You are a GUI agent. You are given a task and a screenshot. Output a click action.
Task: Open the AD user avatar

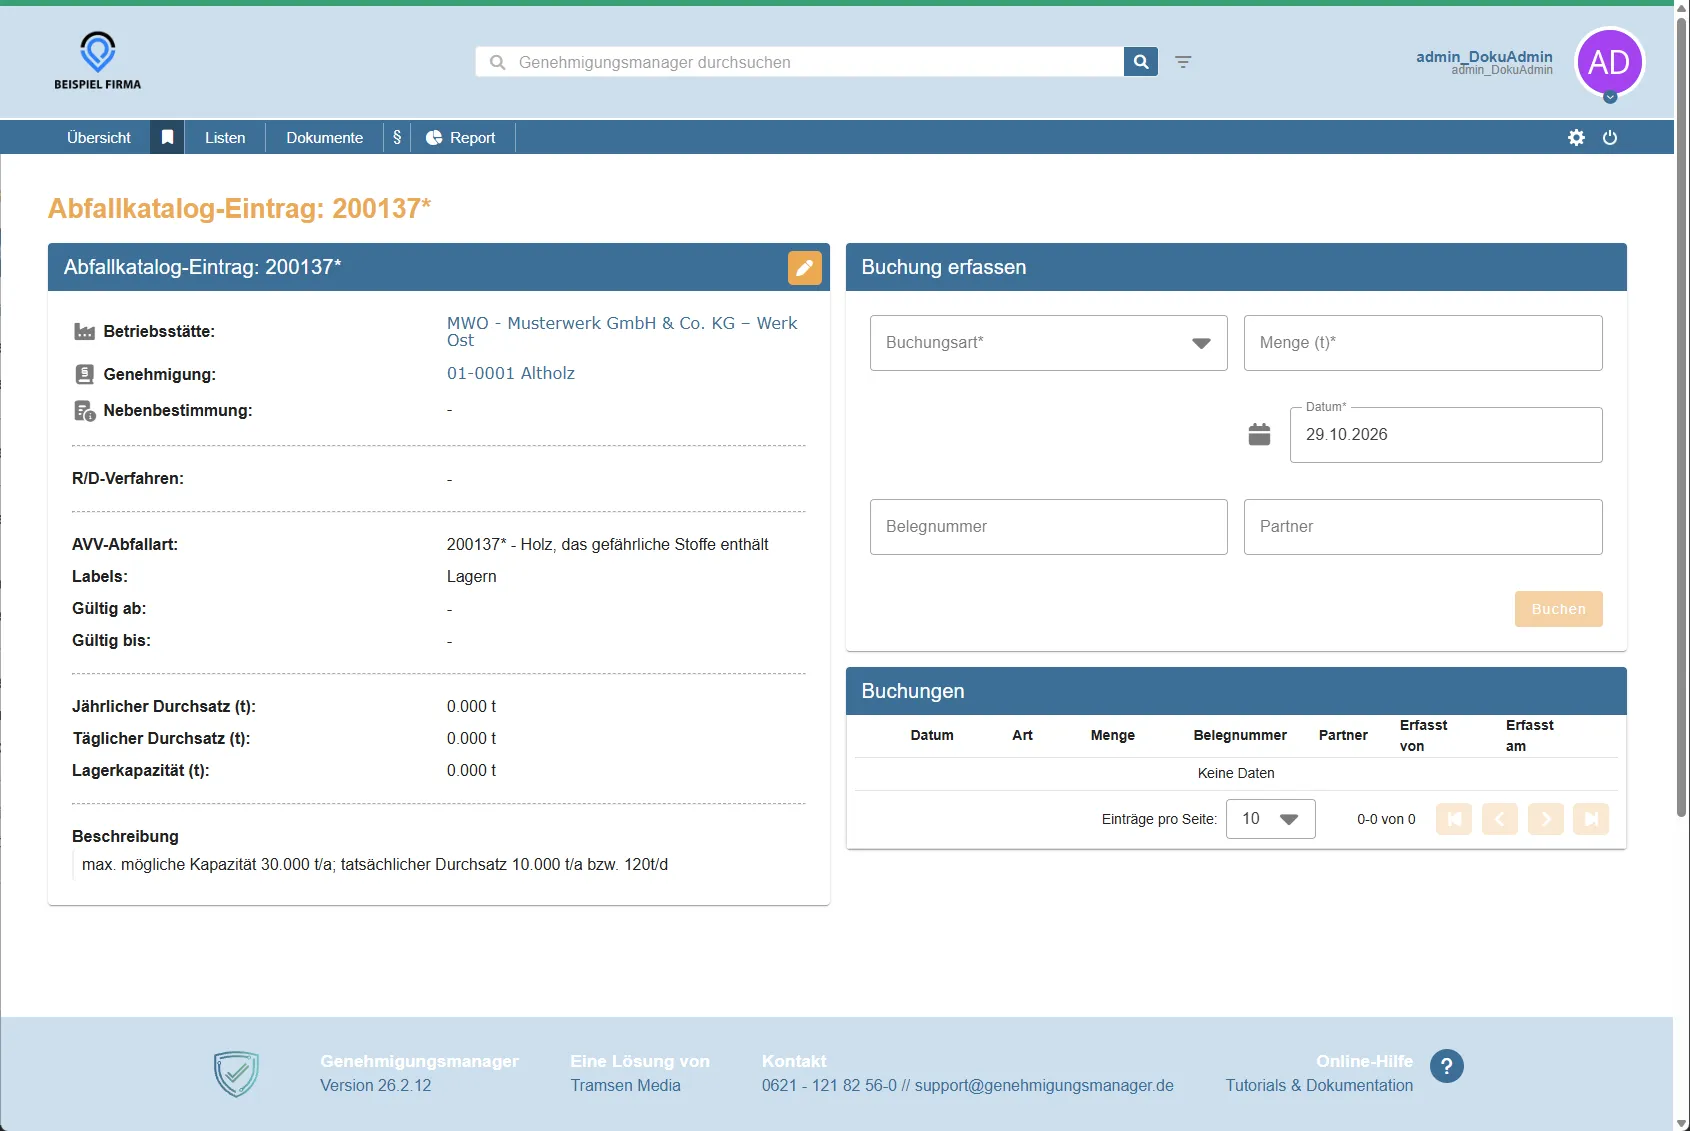tap(1609, 62)
